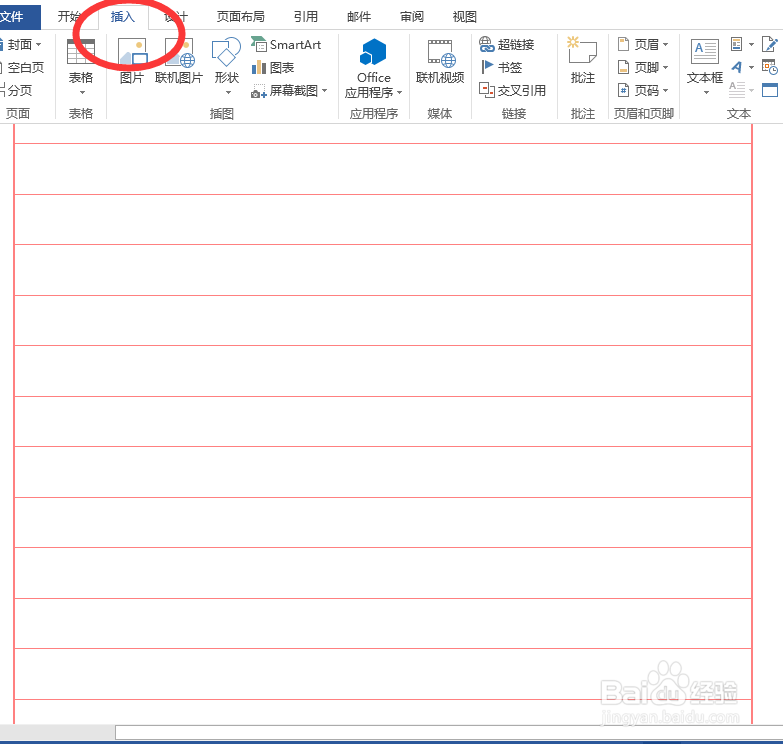Click the 页码 page number icon
This screenshot has width=783, height=744.
(623, 90)
